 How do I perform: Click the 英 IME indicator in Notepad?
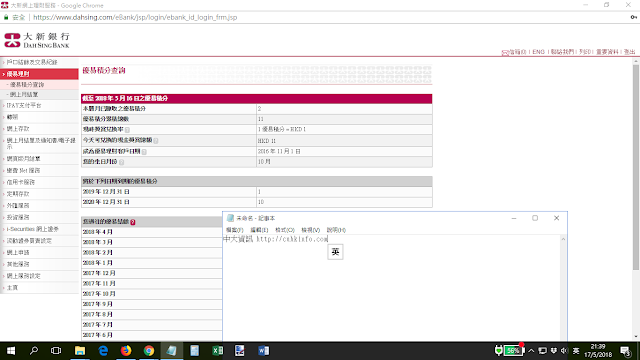click(x=335, y=252)
